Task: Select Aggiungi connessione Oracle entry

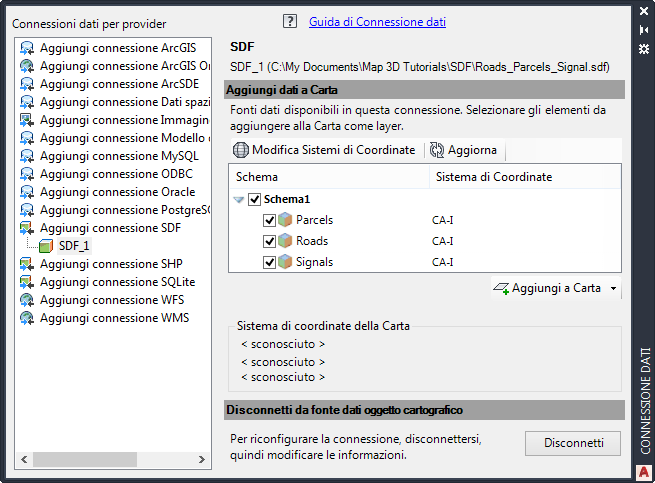Action: point(110,192)
